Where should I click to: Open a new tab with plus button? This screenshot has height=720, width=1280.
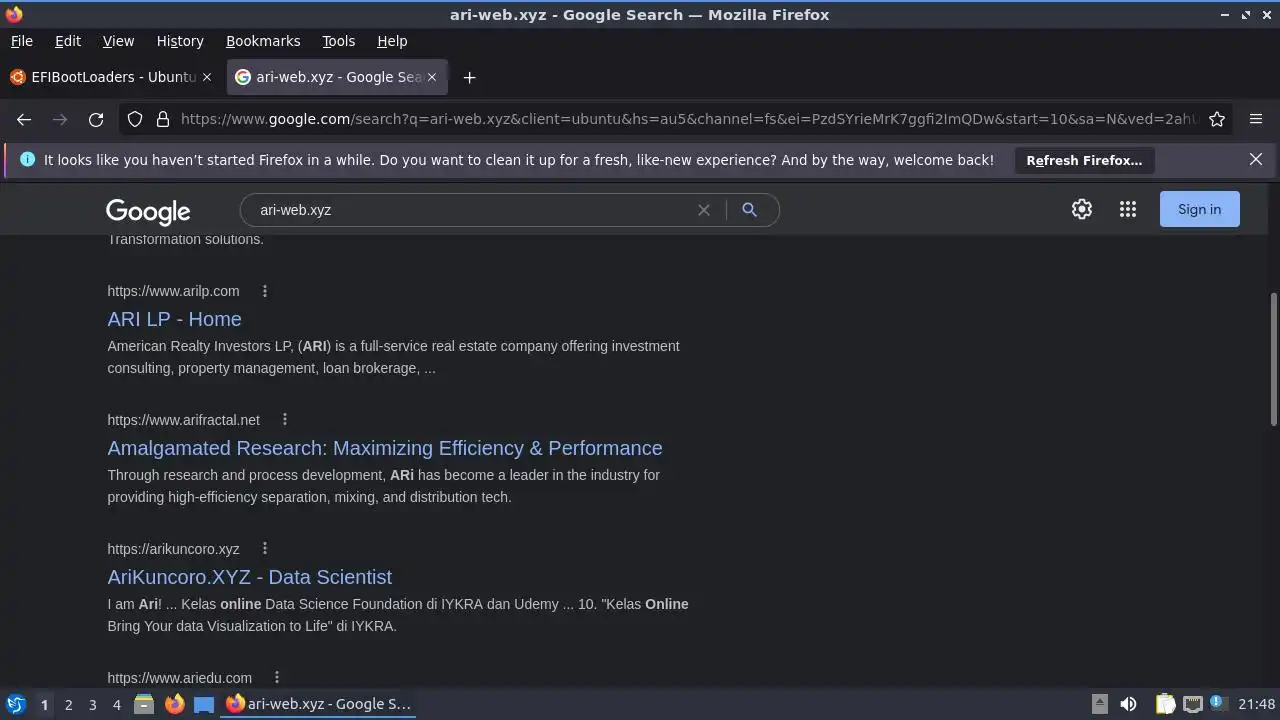tap(469, 77)
